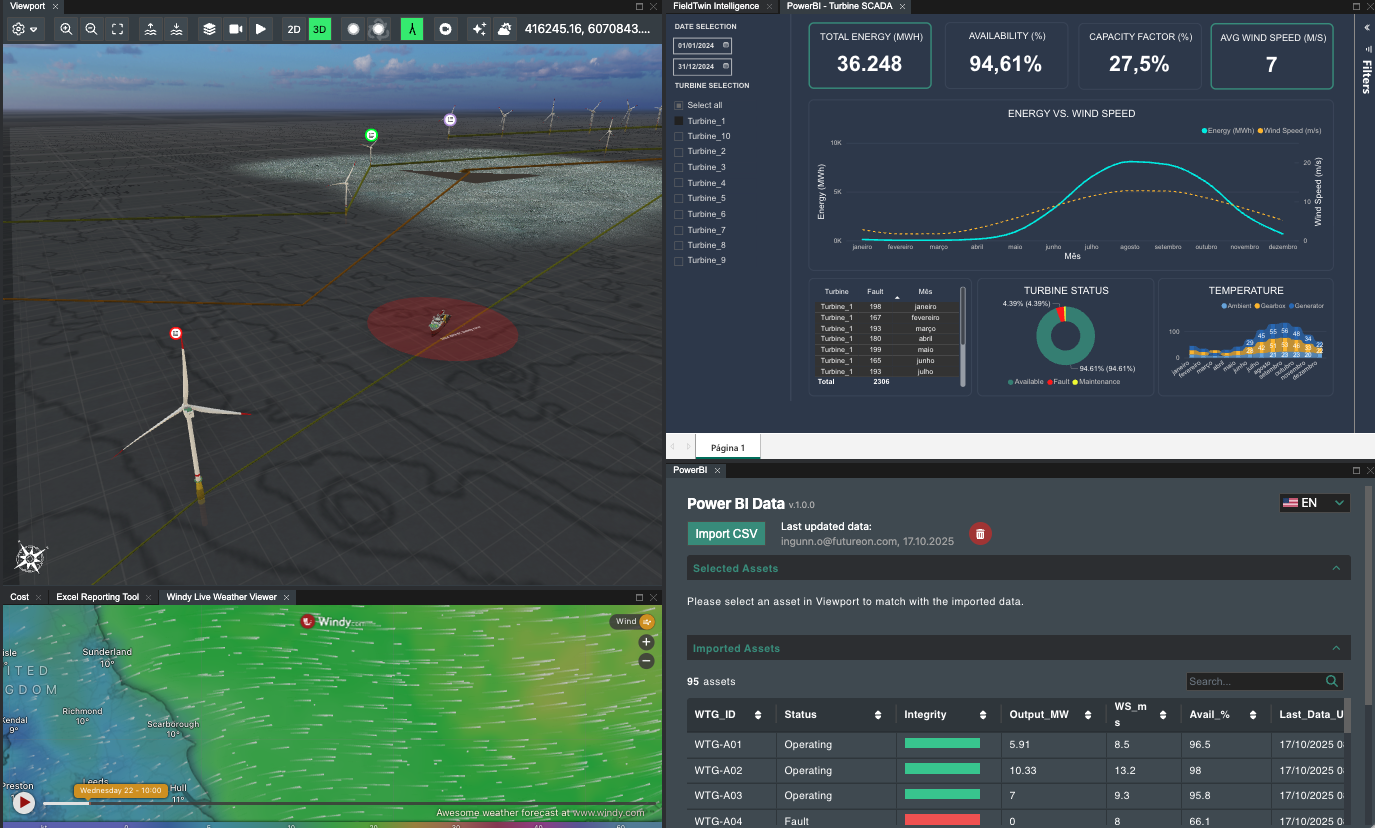Click the weather cloud icon in Viewport toolbar

[x=505, y=29]
